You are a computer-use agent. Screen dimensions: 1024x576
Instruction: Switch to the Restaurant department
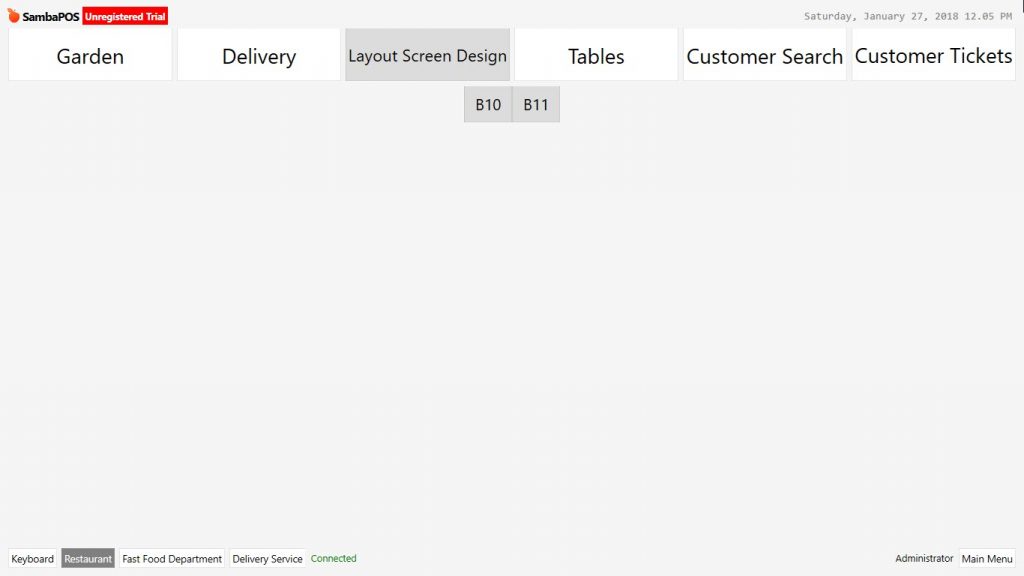pyautogui.click(x=88, y=558)
